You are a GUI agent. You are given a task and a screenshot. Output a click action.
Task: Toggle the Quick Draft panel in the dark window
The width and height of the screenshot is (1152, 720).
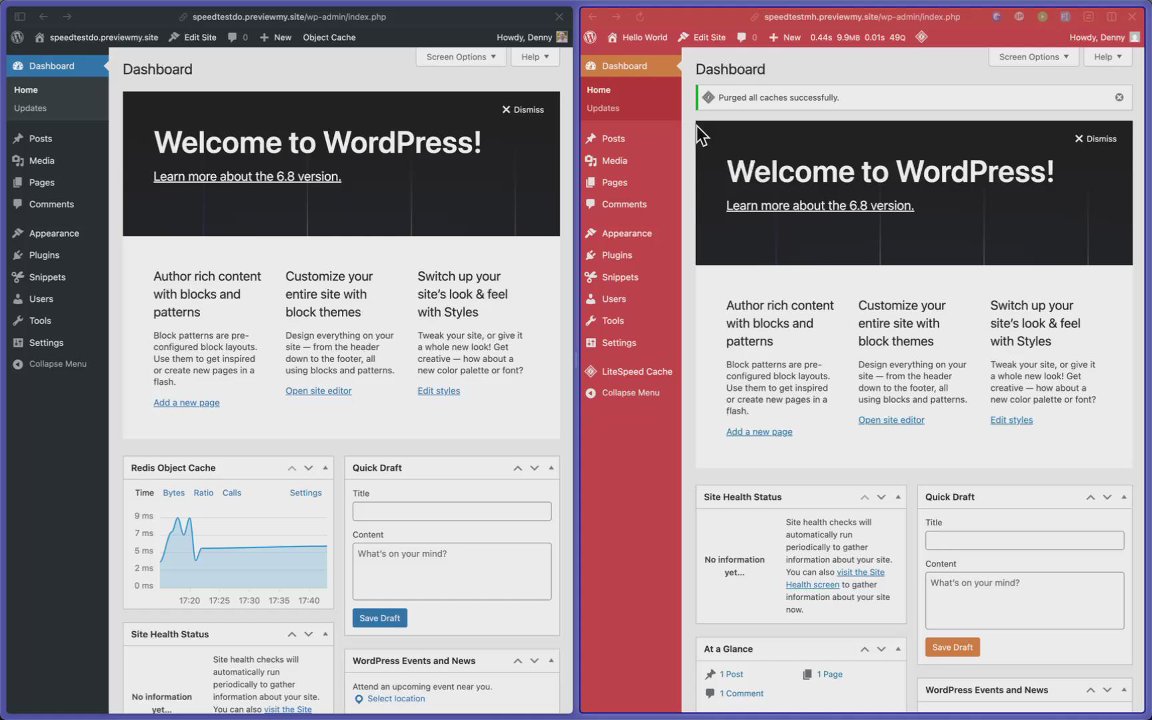(551, 468)
